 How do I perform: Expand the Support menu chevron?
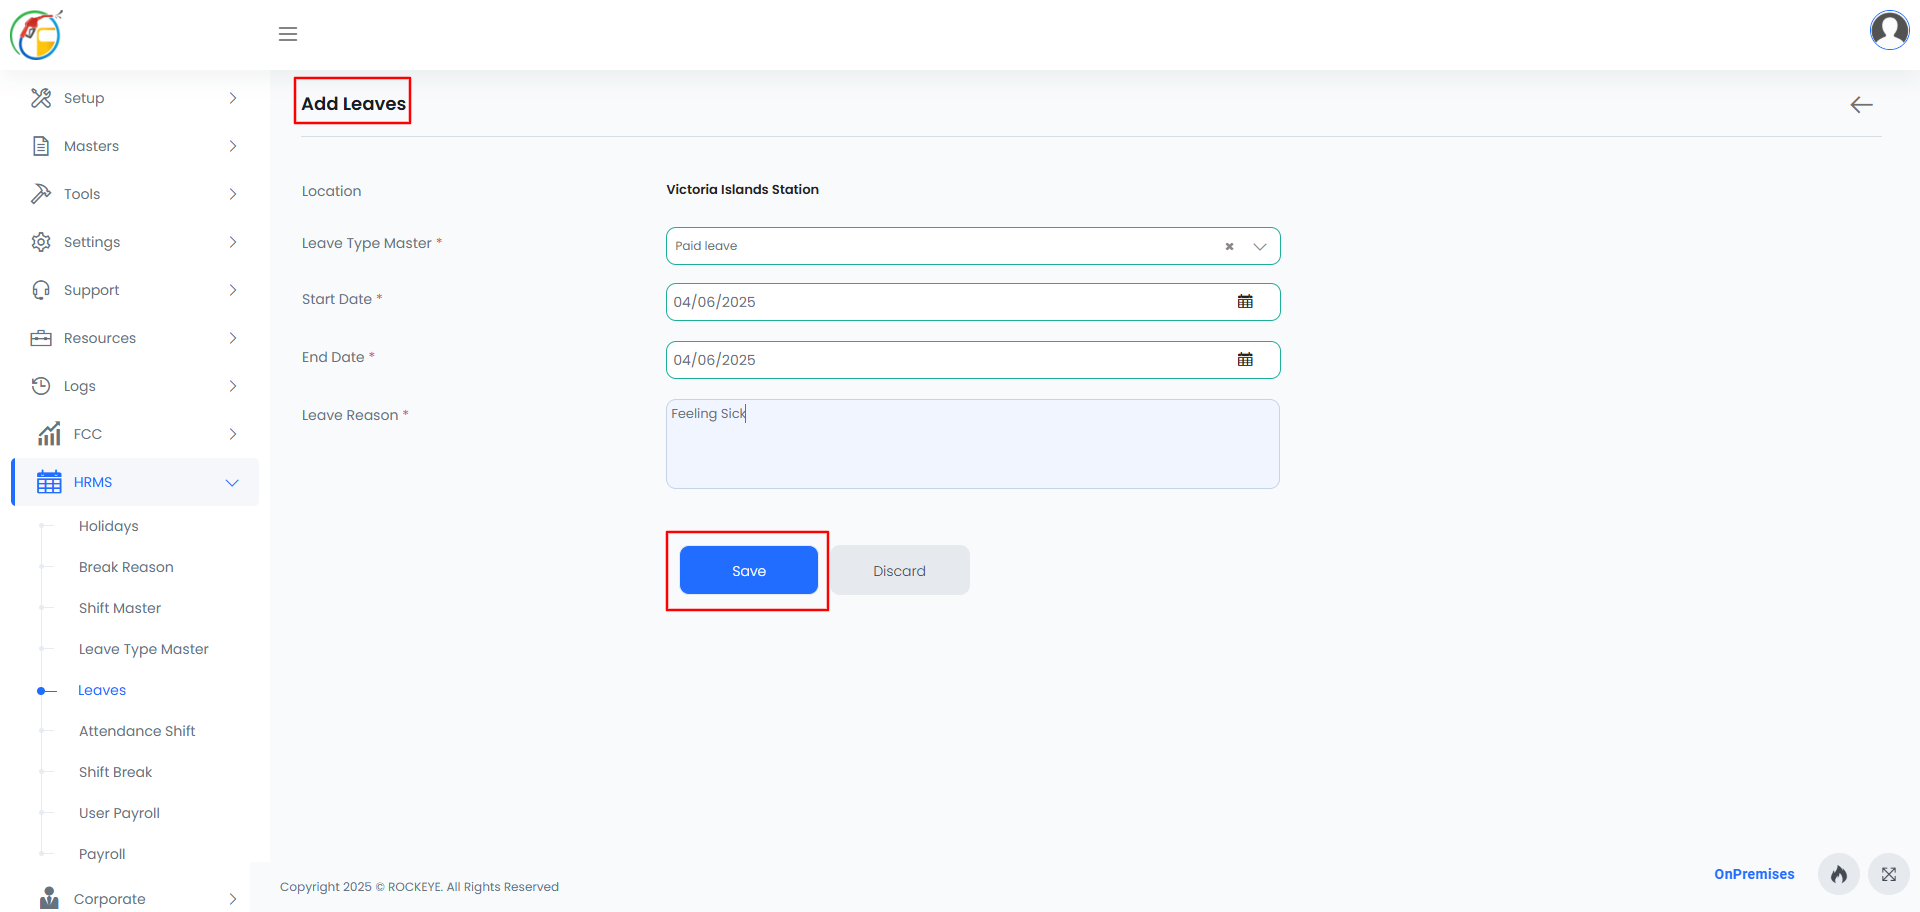point(233,290)
